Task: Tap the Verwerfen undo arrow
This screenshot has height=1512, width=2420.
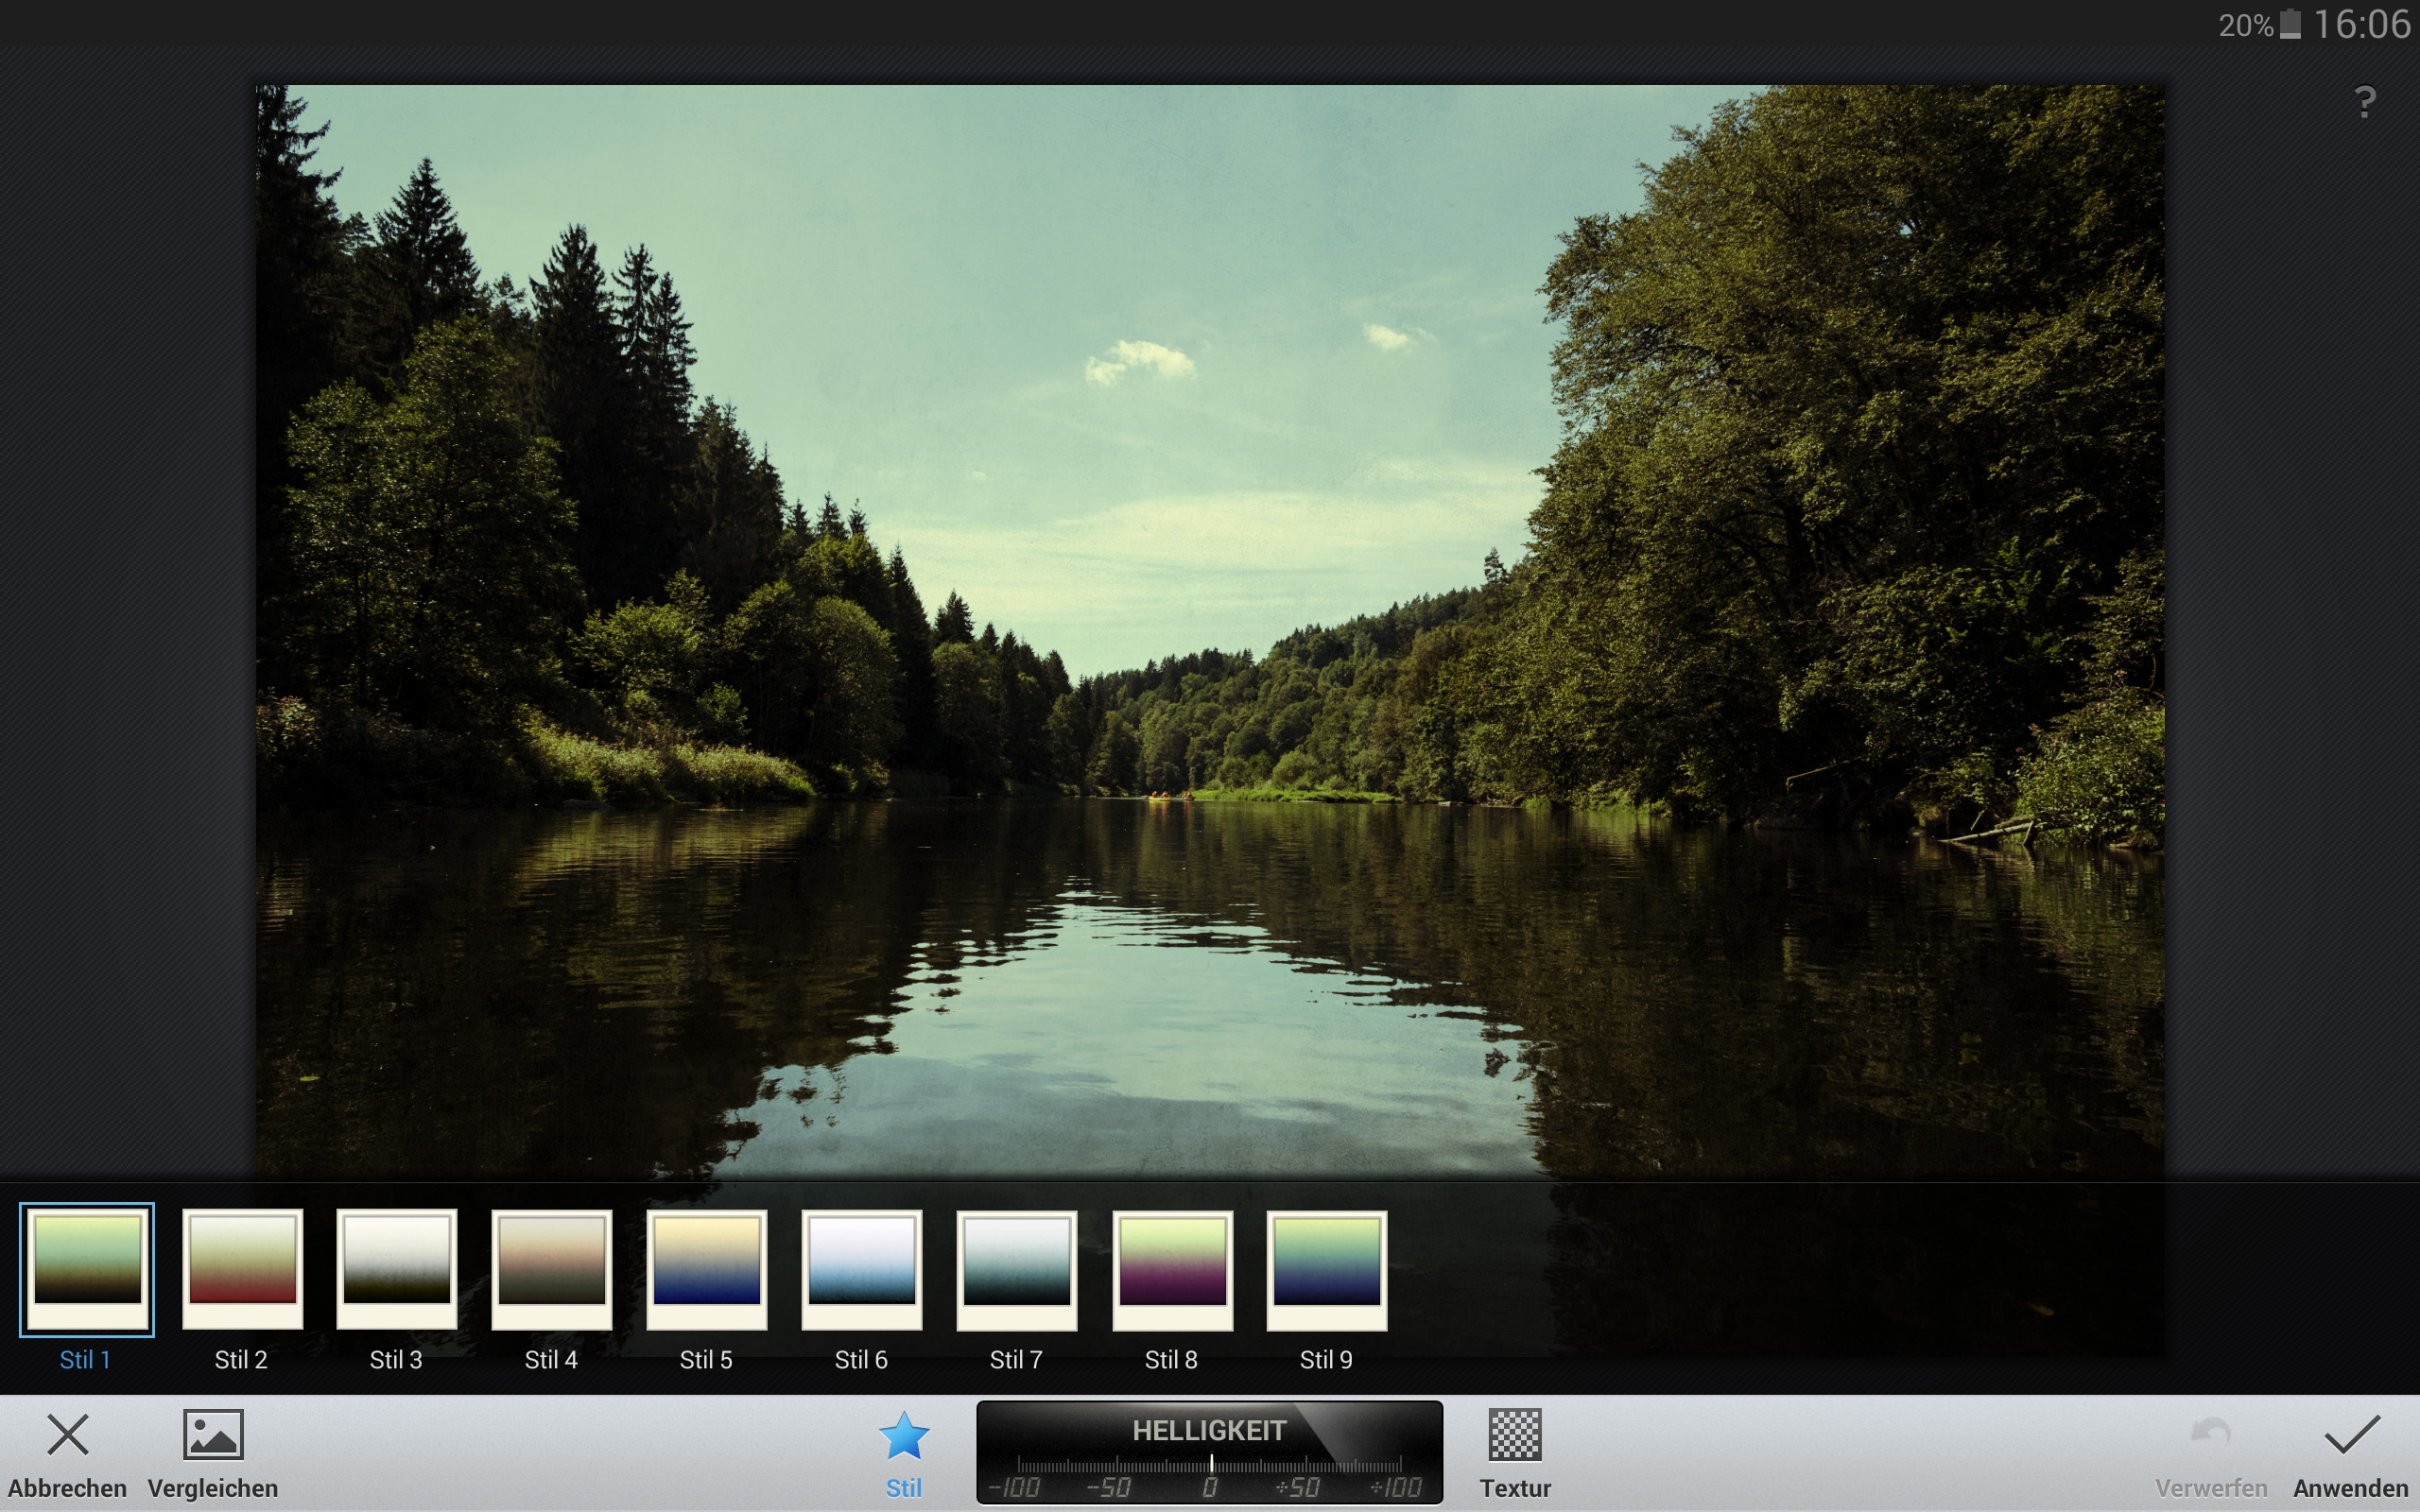Action: coord(2211,1432)
